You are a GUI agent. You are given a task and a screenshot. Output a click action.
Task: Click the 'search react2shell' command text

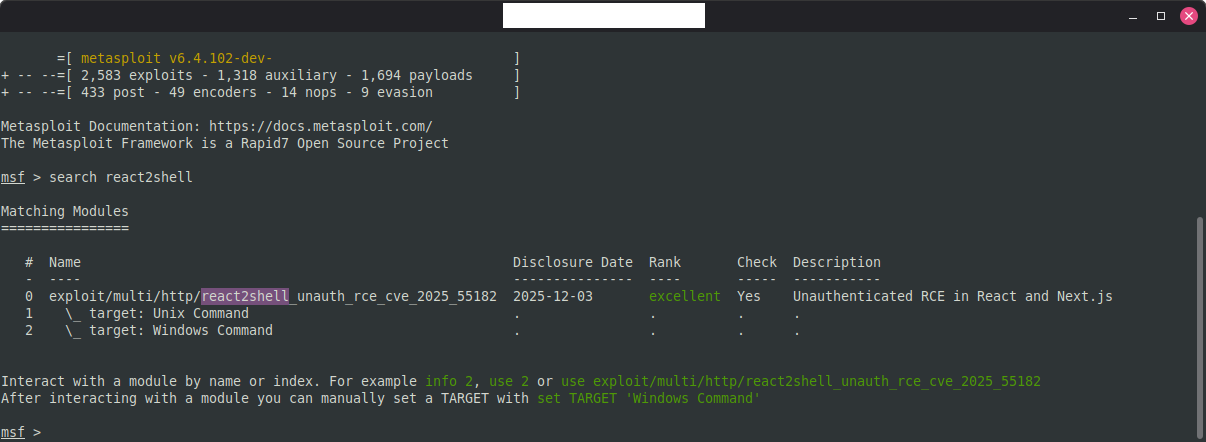[121, 177]
